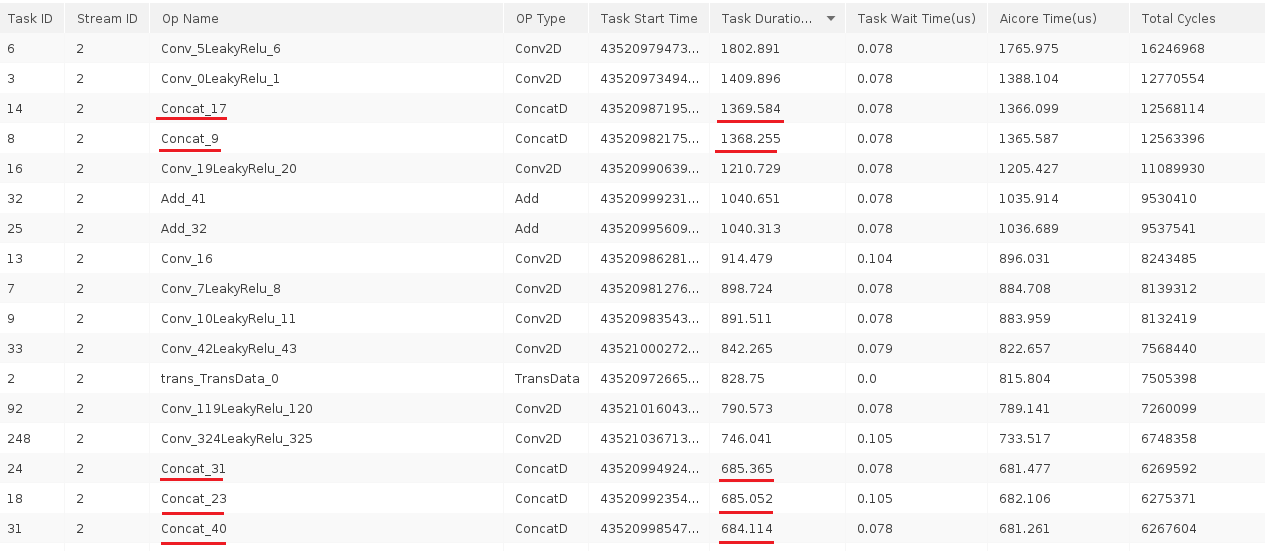The image size is (1265, 551).
Task: Sort by the Task ID column header
Action: click(32, 18)
